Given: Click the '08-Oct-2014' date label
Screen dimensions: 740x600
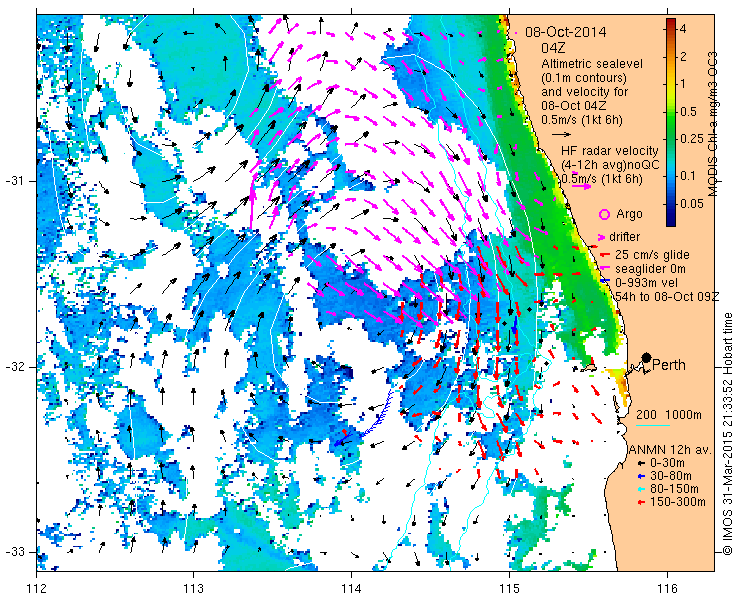Looking at the screenshot, I should pos(566,32).
